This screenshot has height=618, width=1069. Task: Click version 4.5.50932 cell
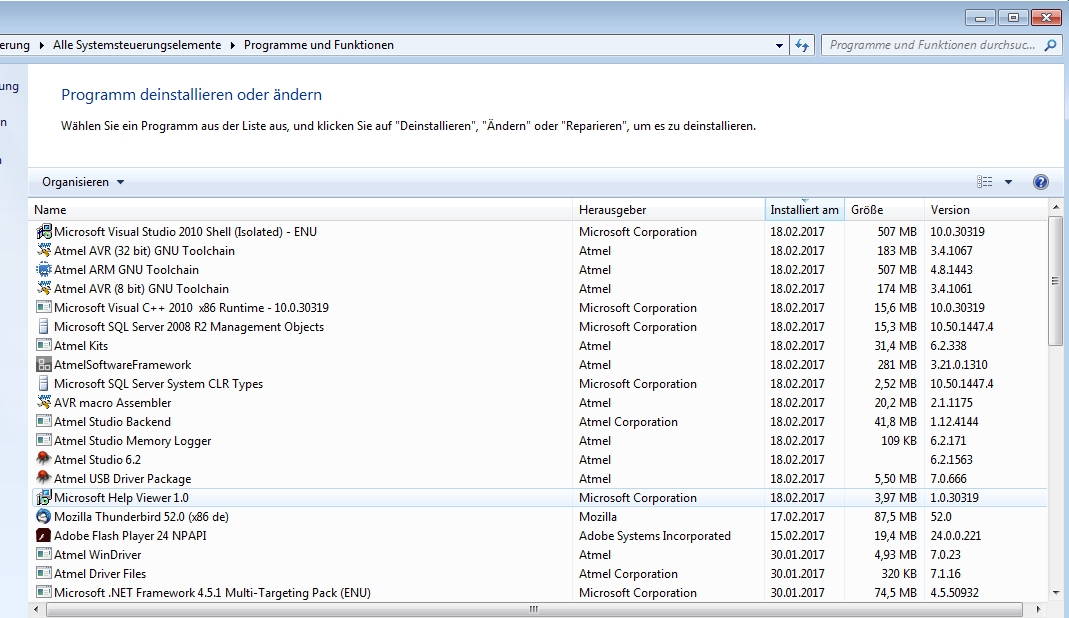pos(954,593)
